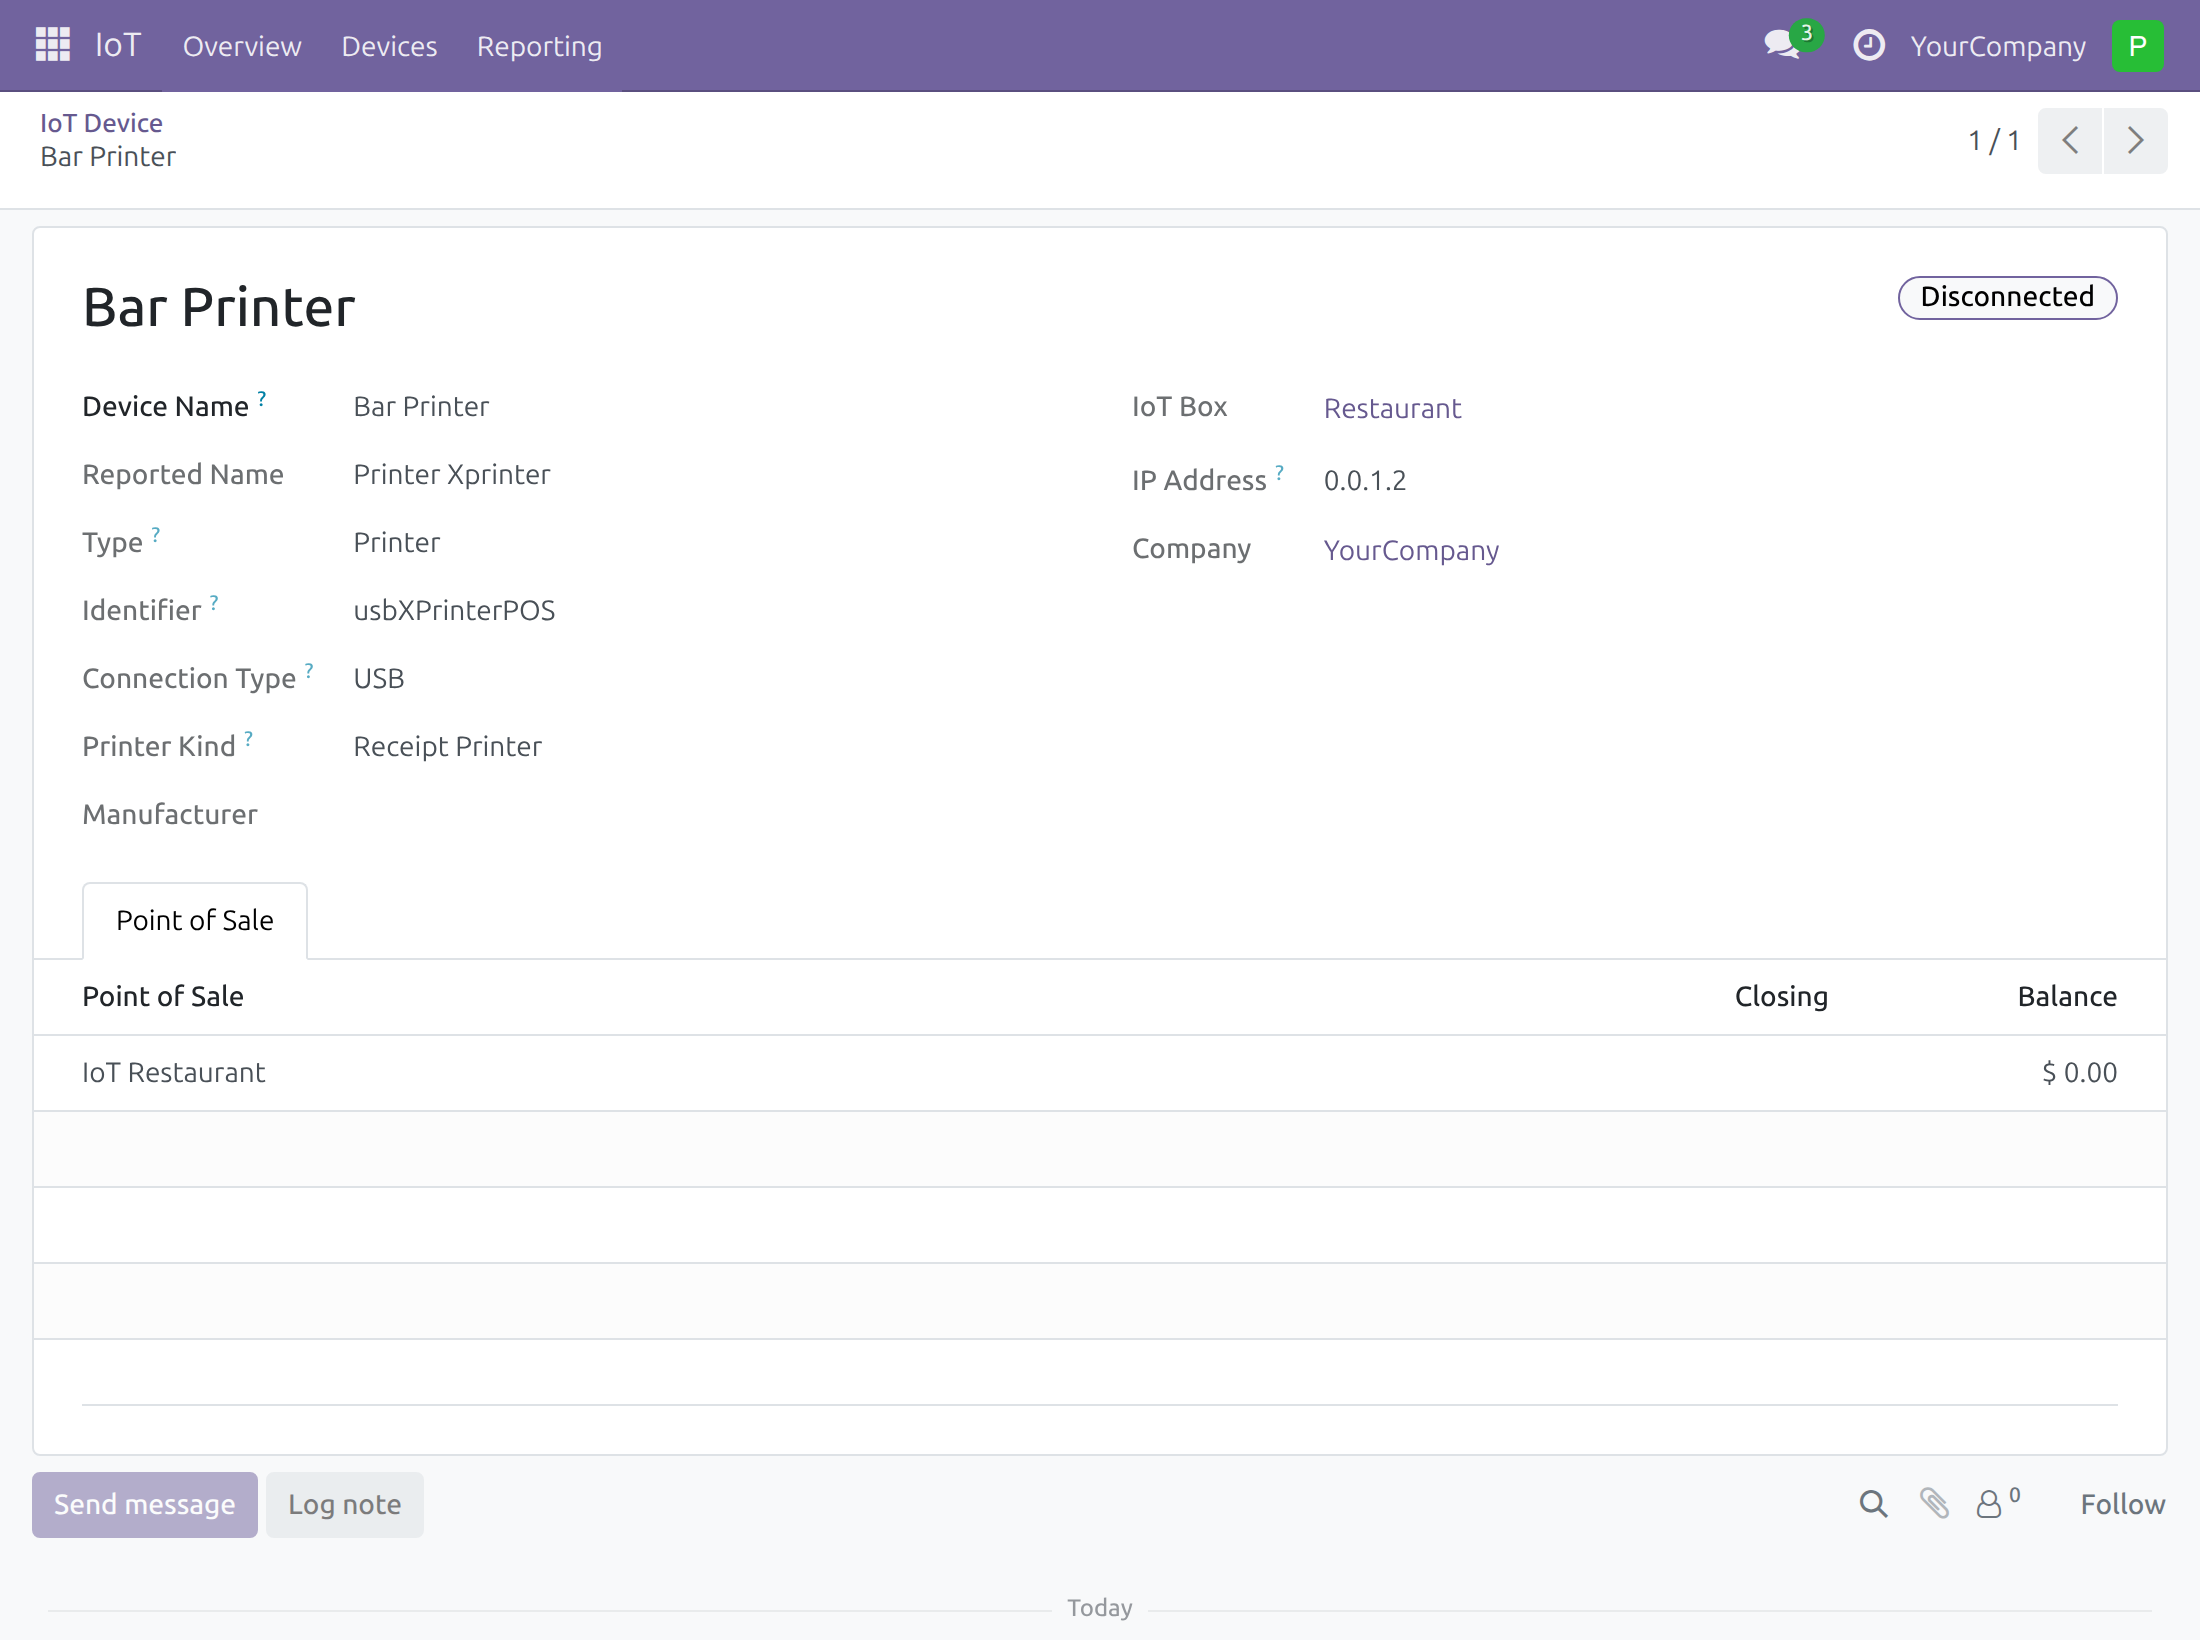Switch company via YourCompany in navbar

[1997, 46]
